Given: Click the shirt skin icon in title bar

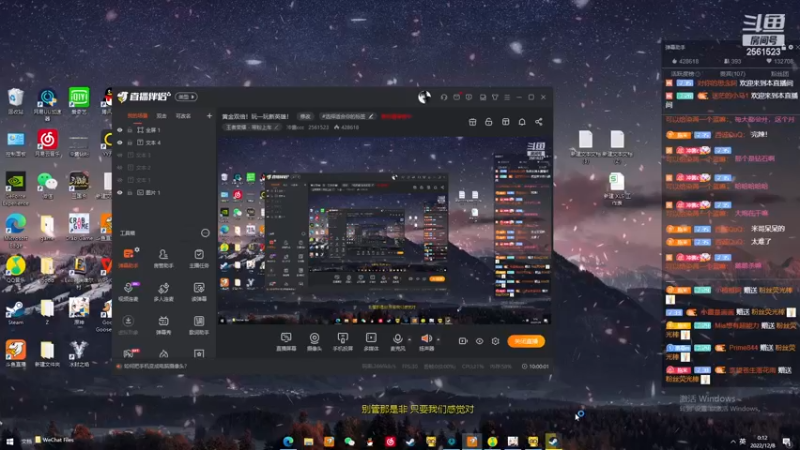Looking at the screenshot, I should [495, 97].
